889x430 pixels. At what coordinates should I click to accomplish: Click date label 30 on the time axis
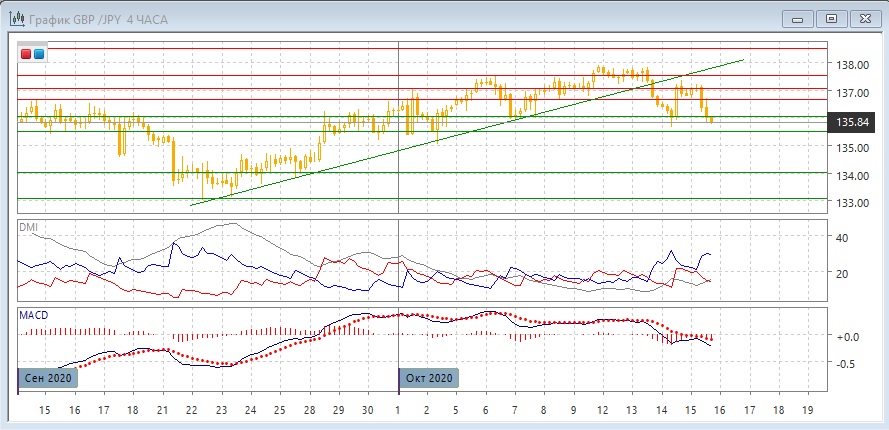(369, 410)
